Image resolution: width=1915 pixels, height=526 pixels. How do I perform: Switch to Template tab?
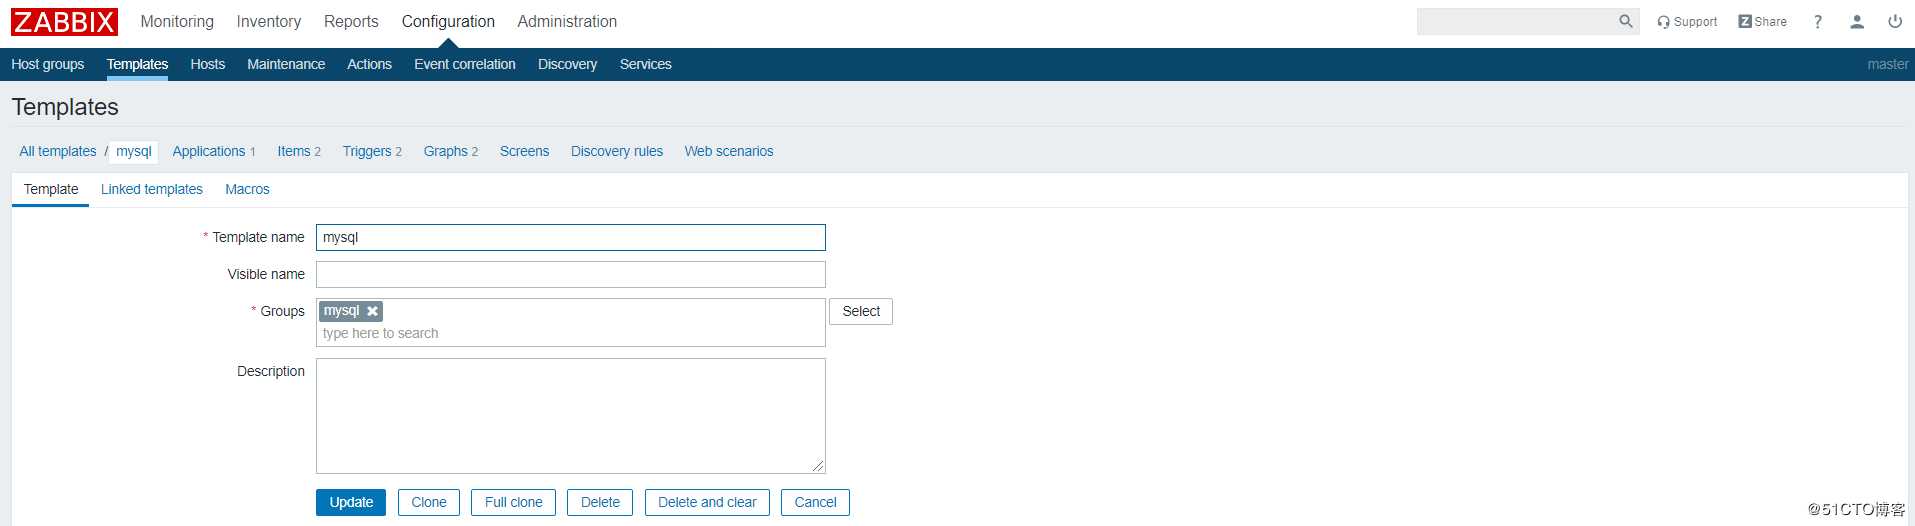[x=51, y=189]
